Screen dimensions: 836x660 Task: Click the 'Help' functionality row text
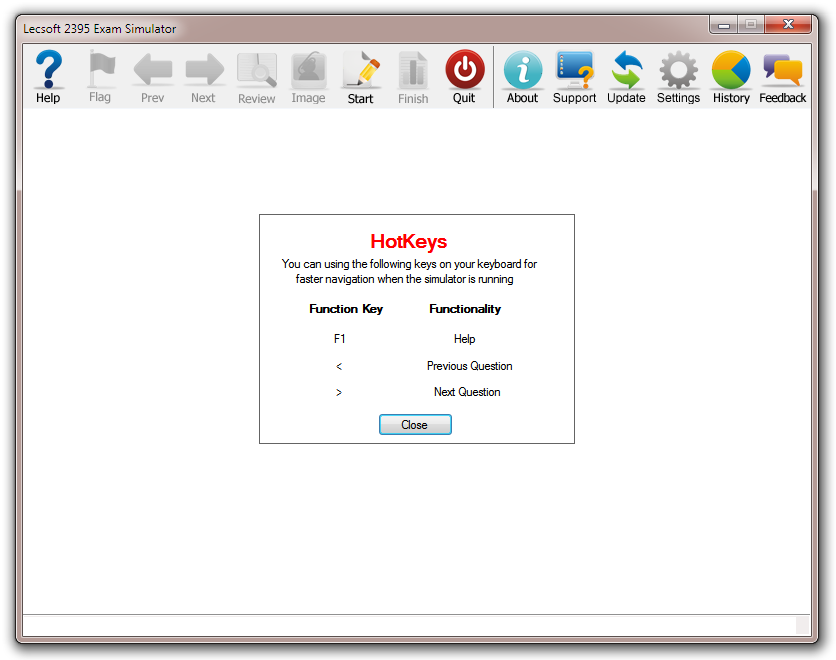[464, 339]
